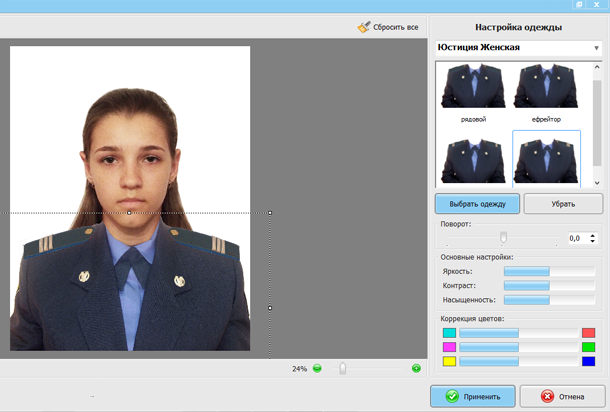
Task: Click the cyan color swatch
Action: (x=449, y=333)
